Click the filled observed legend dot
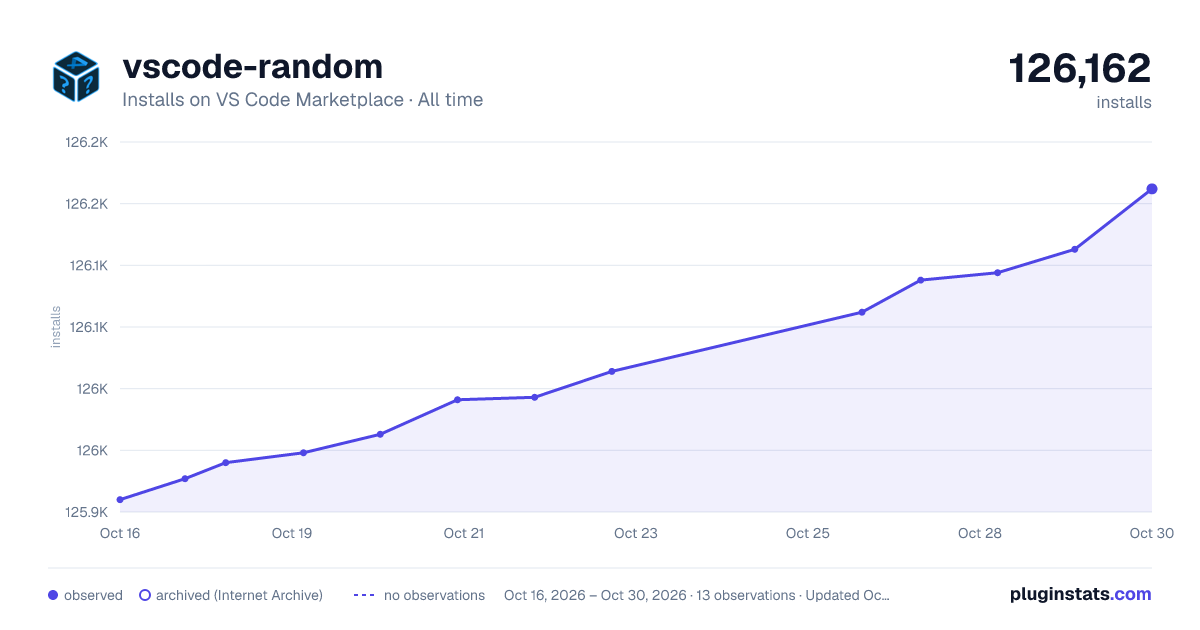This screenshot has height=630, width=1200. click(x=53, y=595)
